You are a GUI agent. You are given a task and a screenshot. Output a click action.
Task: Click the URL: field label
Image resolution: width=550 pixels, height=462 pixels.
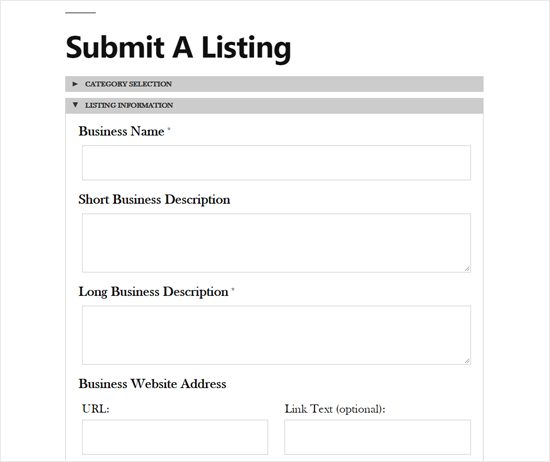click(96, 409)
